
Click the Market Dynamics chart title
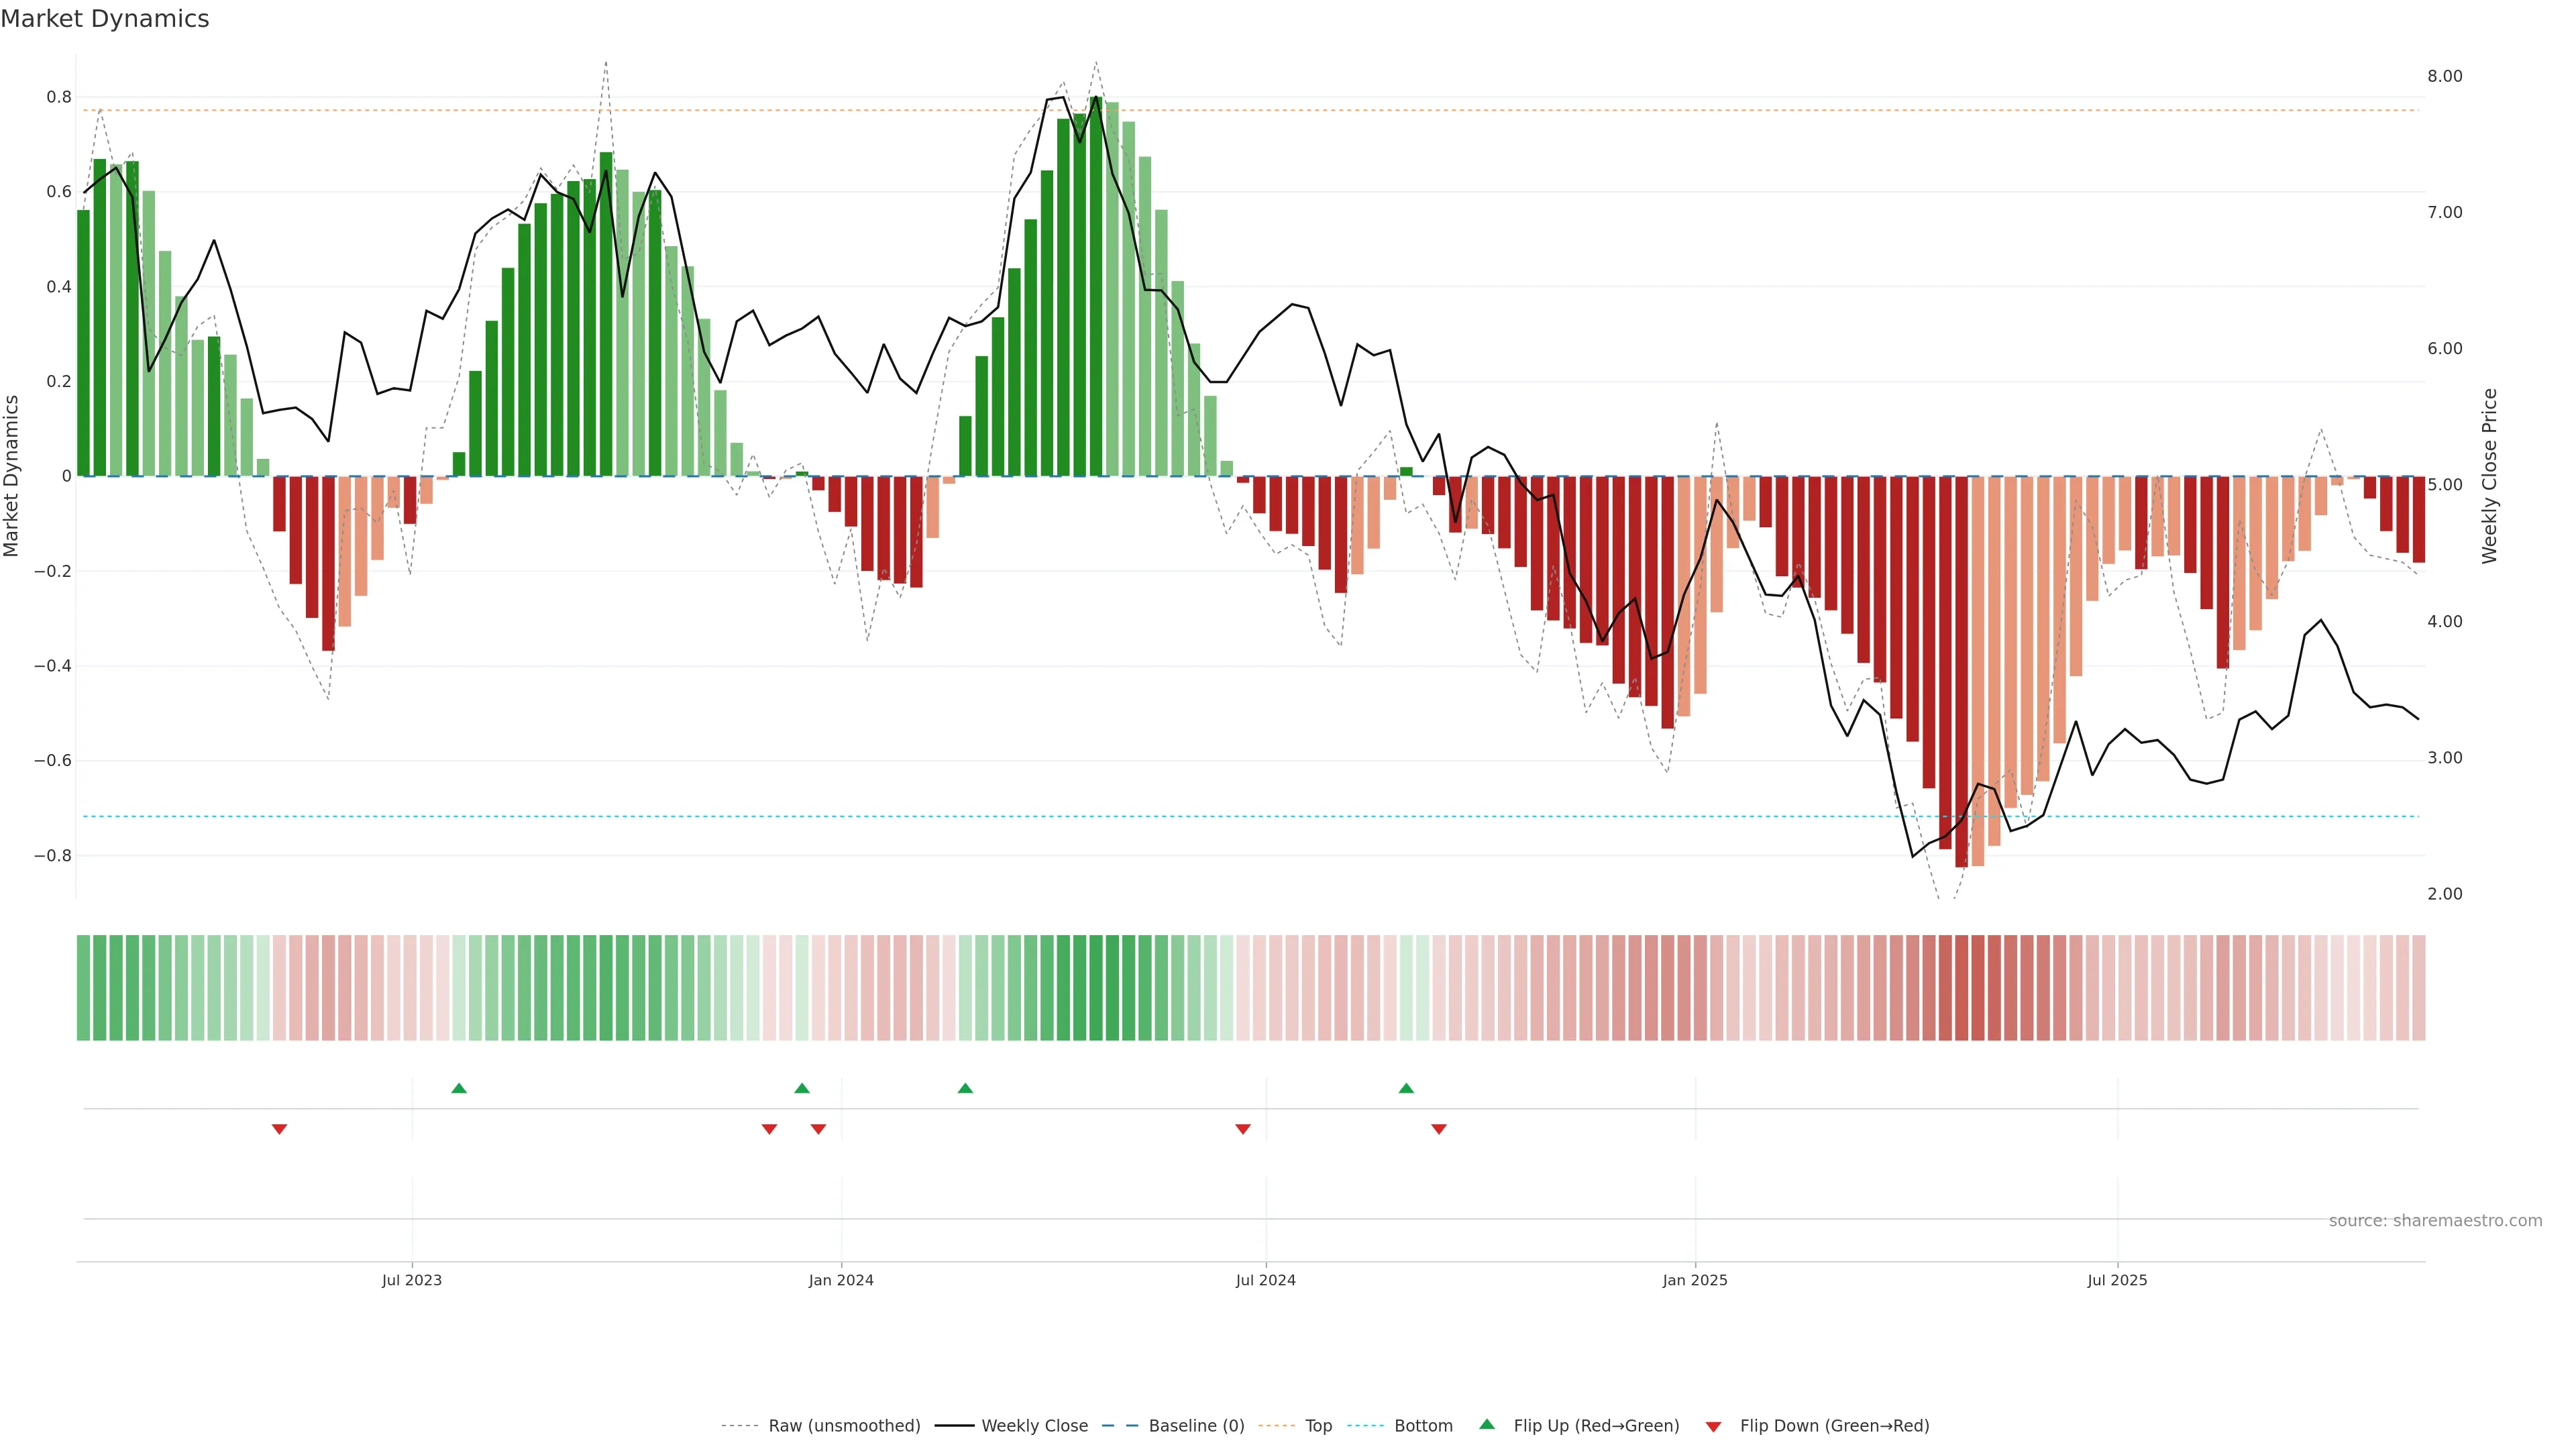pos(105,19)
